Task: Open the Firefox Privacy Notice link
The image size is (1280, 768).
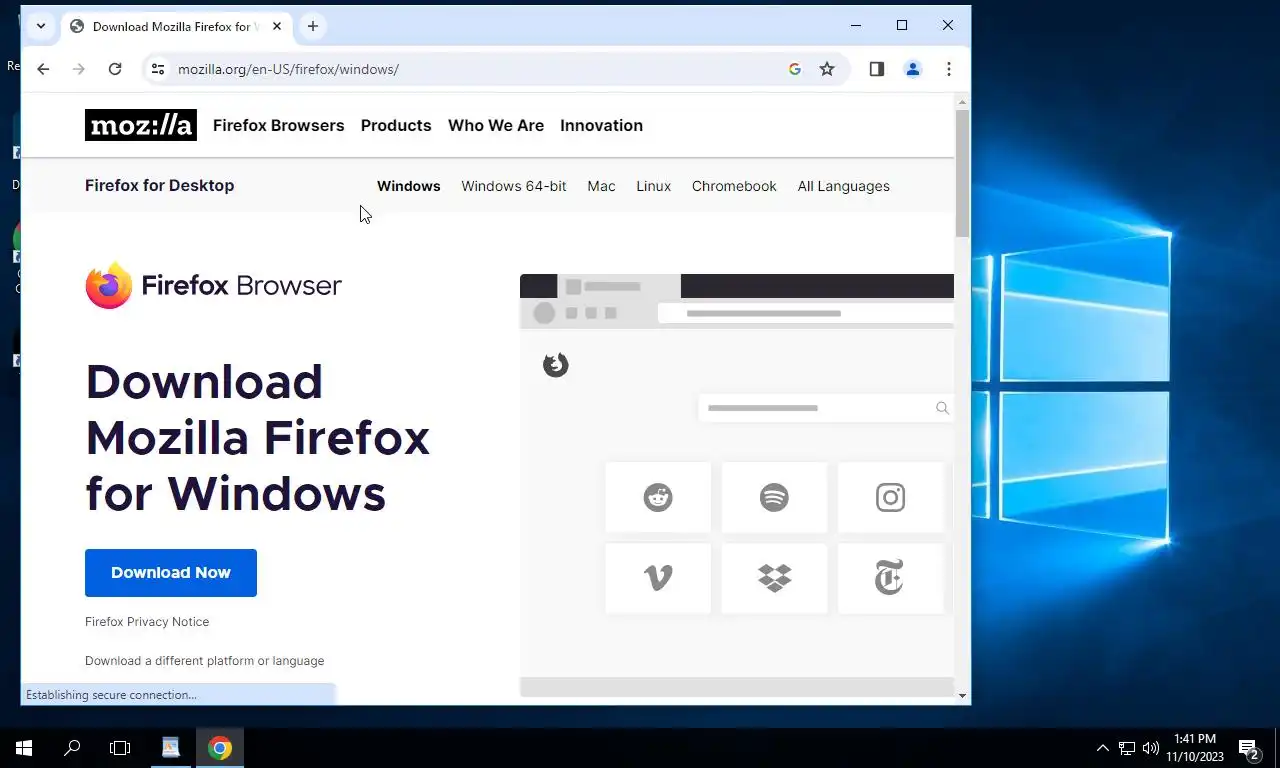Action: (147, 621)
